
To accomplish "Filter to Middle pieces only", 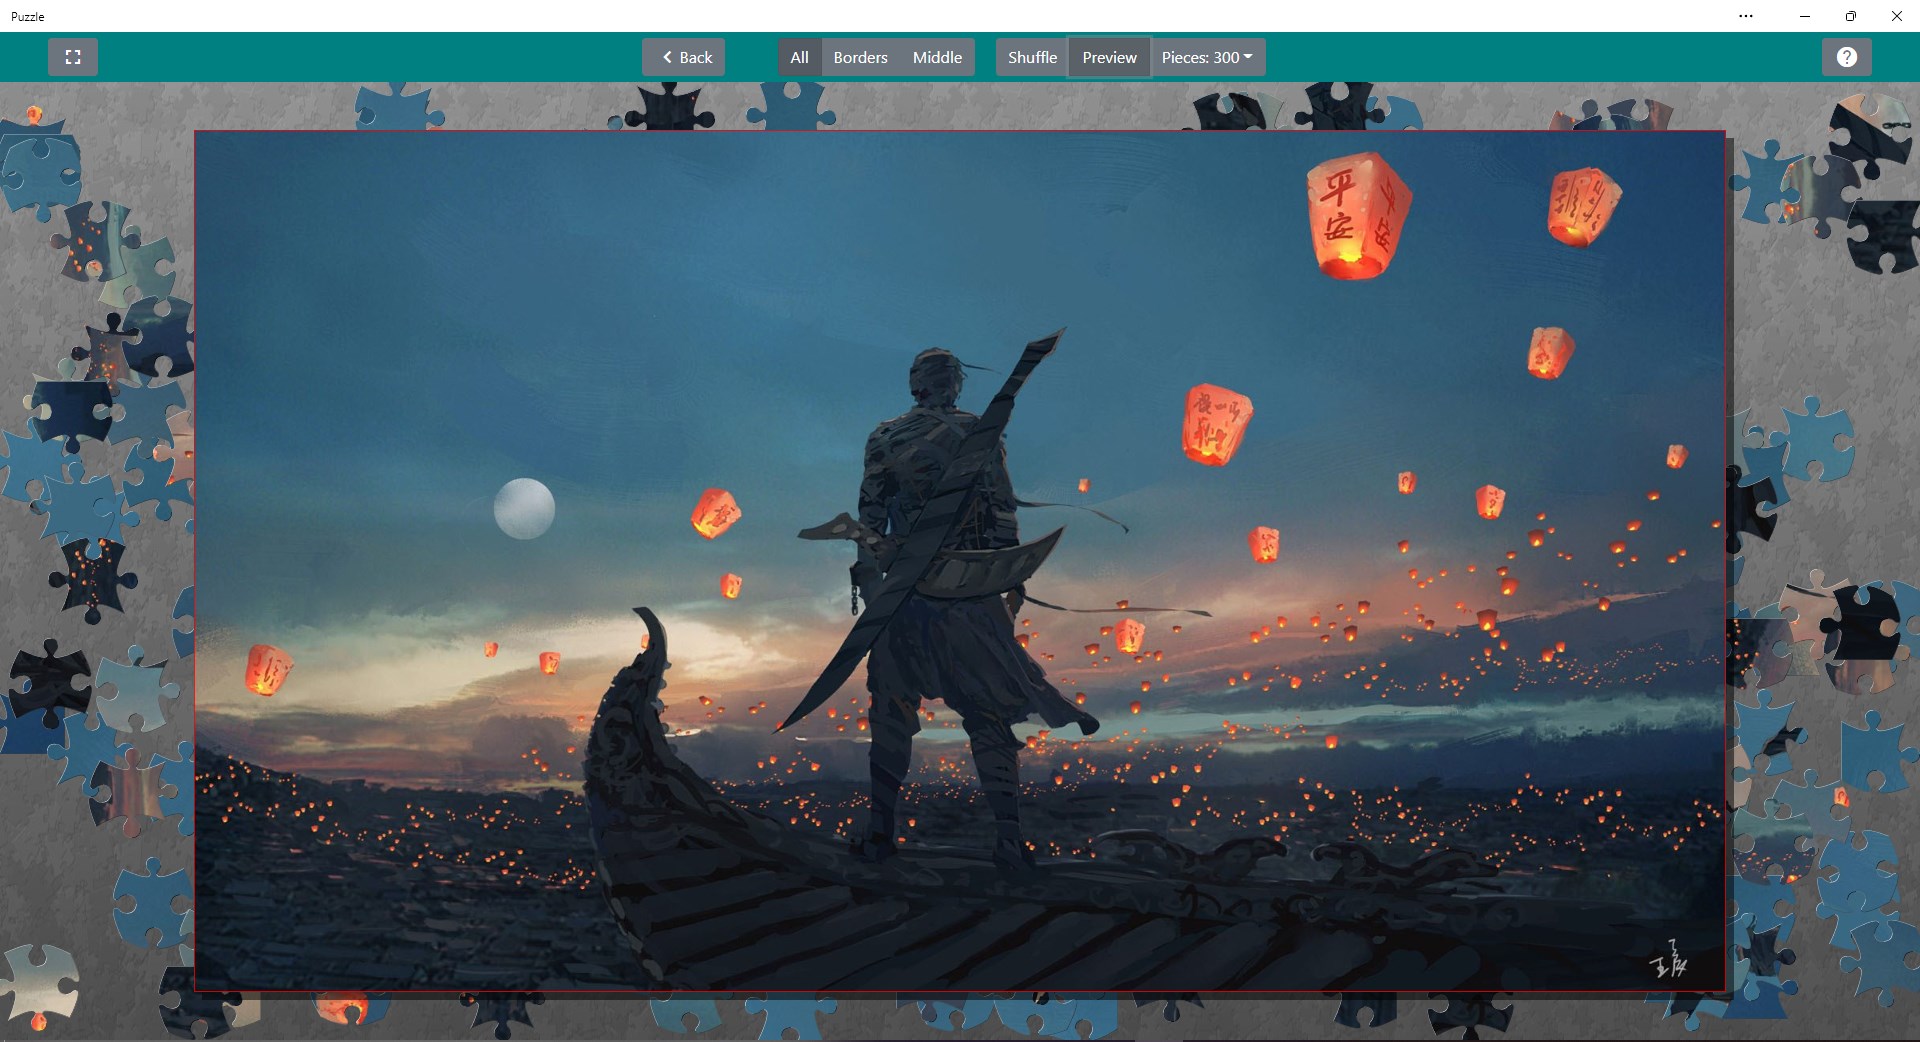I will 937,57.
